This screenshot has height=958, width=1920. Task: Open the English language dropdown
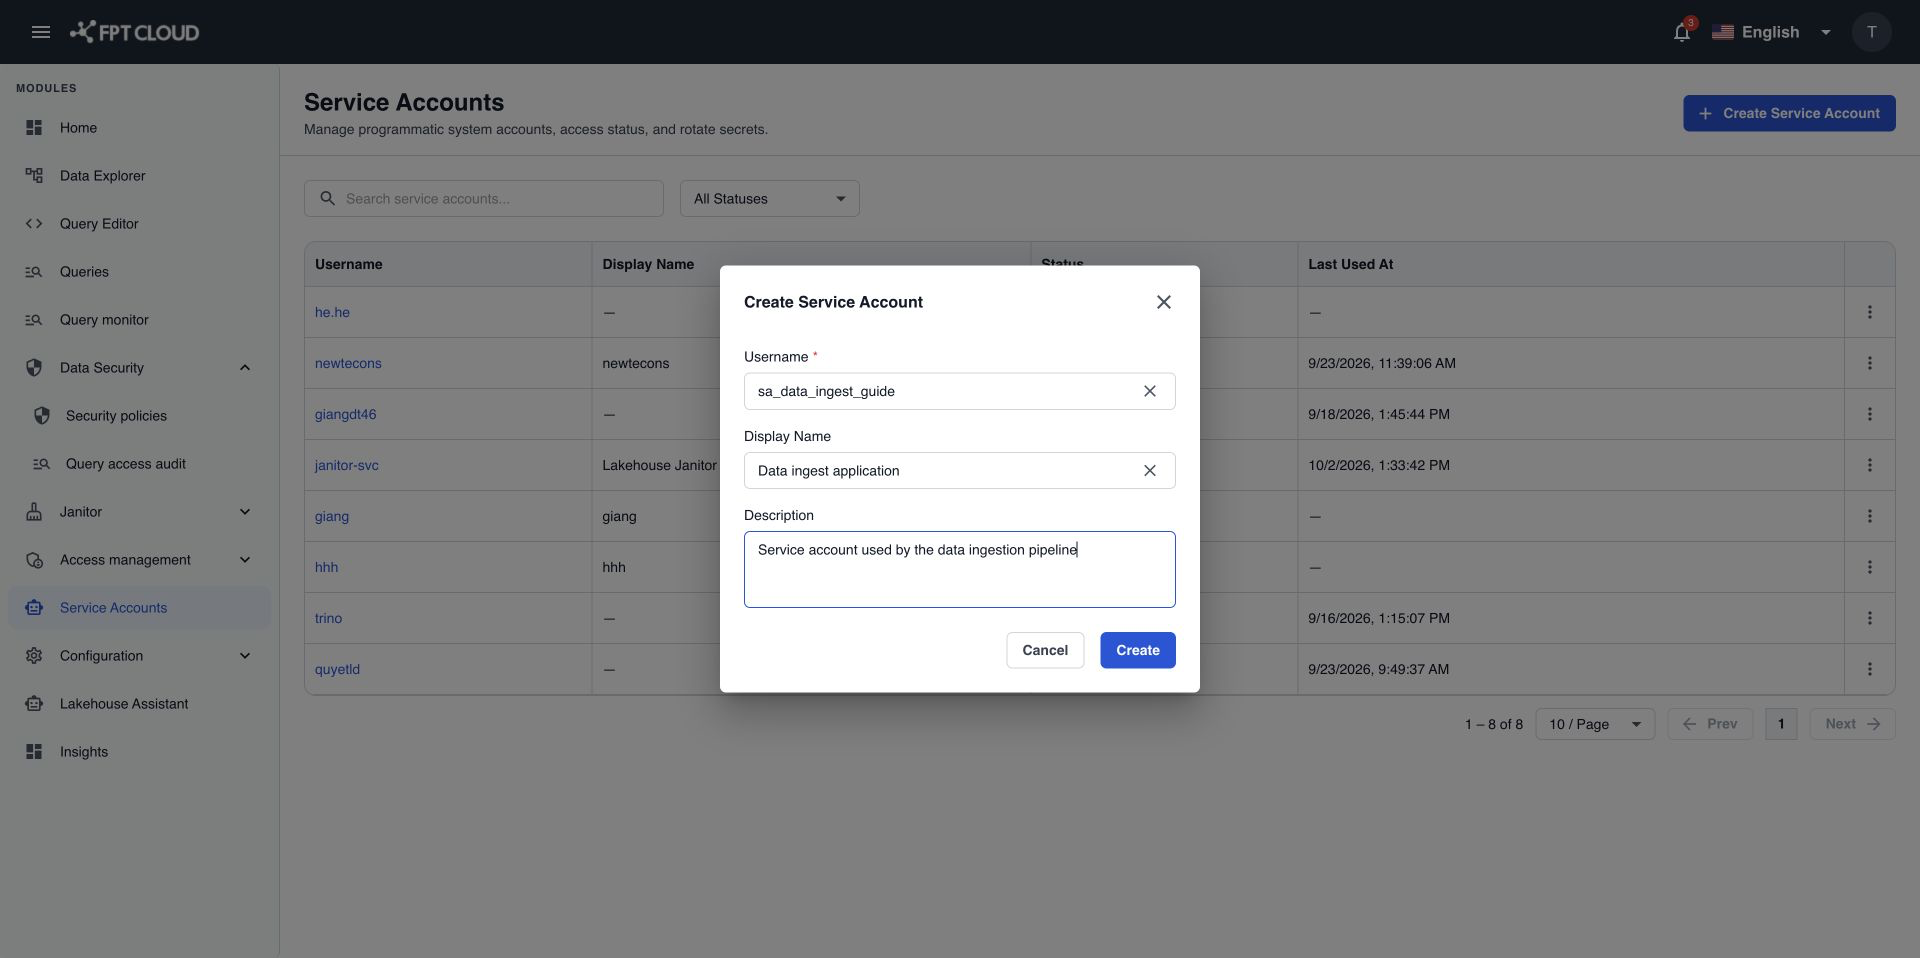click(x=1771, y=32)
